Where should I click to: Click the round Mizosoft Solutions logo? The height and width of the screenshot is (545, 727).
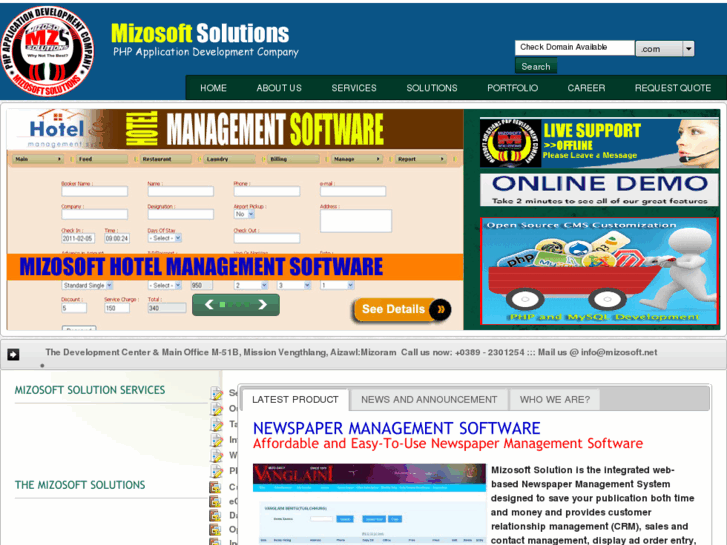coord(47,51)
